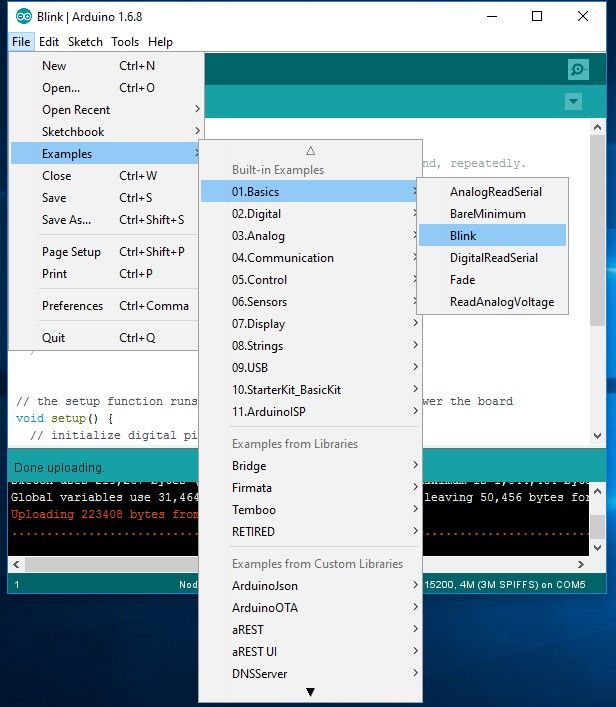Expand the Firmata library examples
616x707 pixels.
pyautogui.click(x=310, y=488)
